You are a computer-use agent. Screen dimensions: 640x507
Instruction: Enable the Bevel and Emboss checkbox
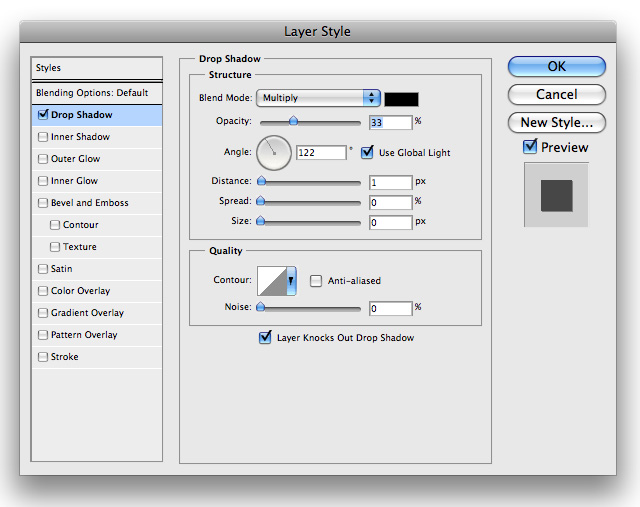tap(42, 203)
